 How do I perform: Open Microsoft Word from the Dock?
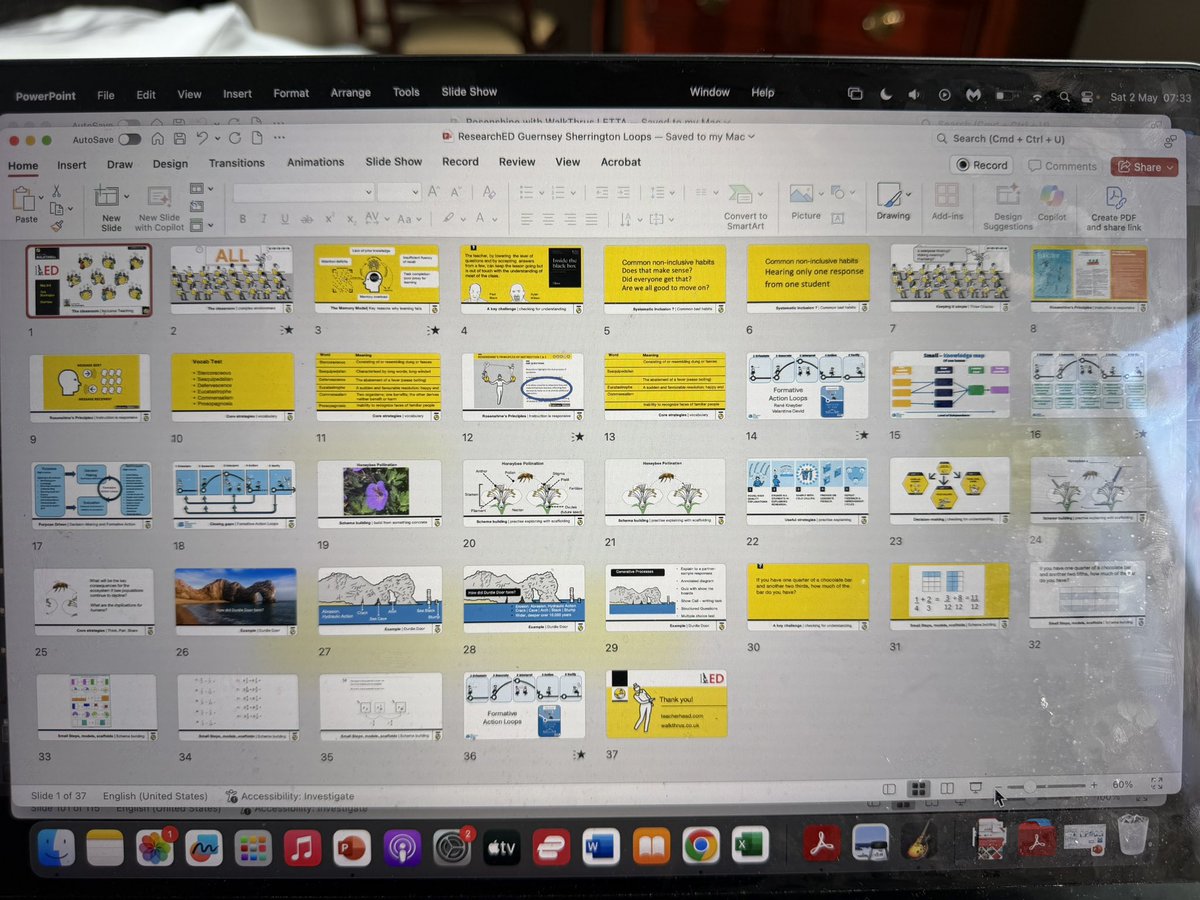602,849
